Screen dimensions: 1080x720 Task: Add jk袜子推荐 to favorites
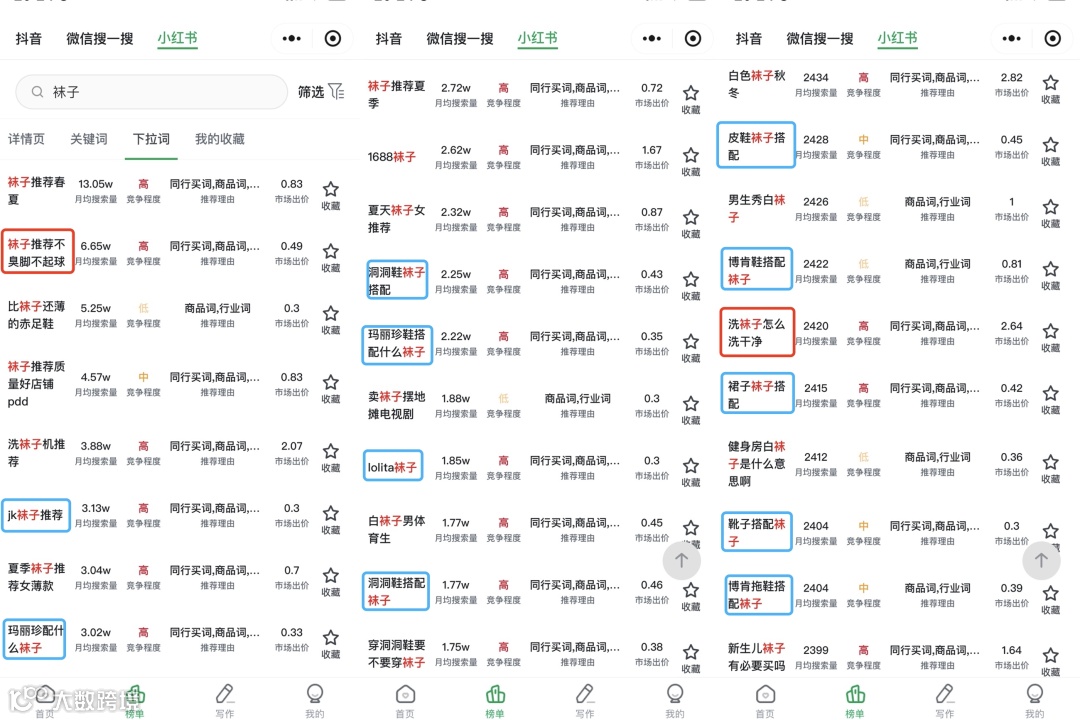[x=331, y=513]
